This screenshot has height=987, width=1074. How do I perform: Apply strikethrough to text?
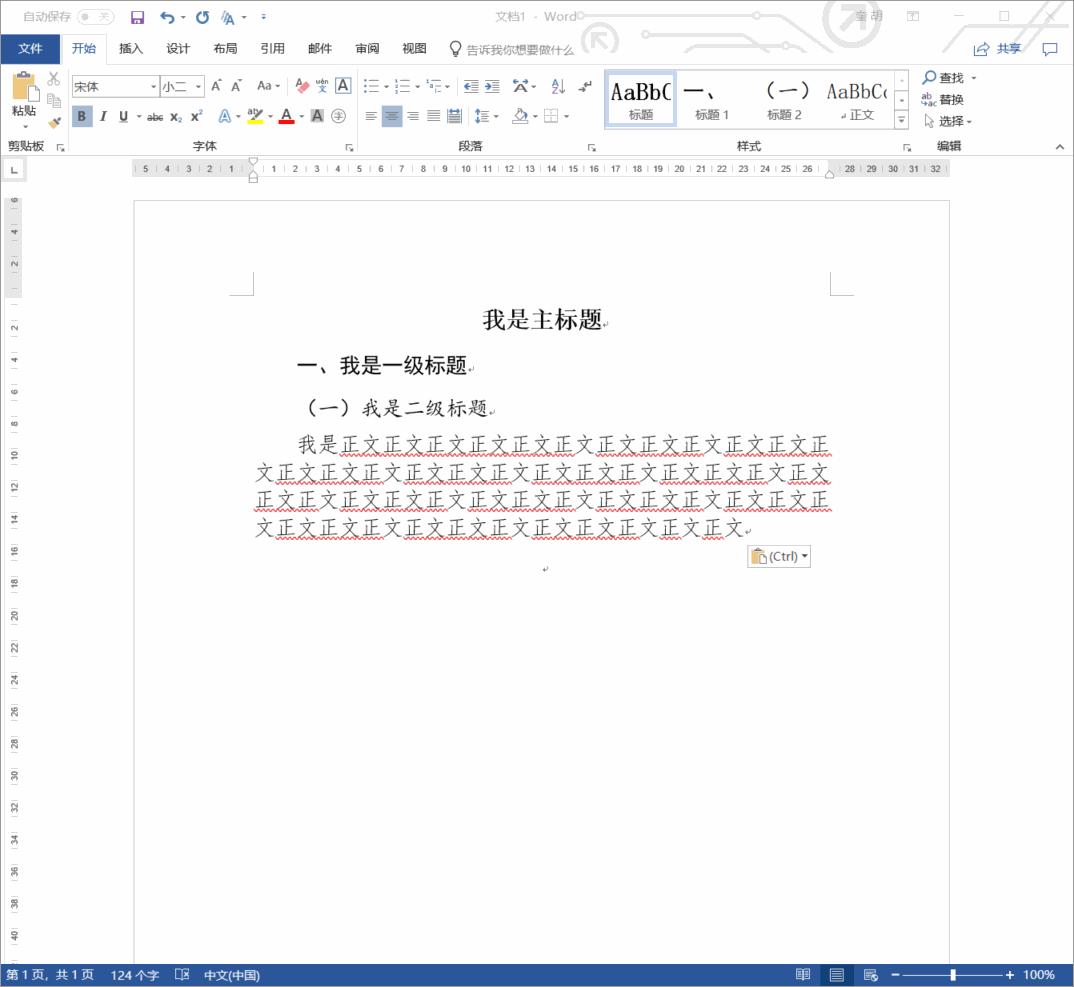click(155, 116)
